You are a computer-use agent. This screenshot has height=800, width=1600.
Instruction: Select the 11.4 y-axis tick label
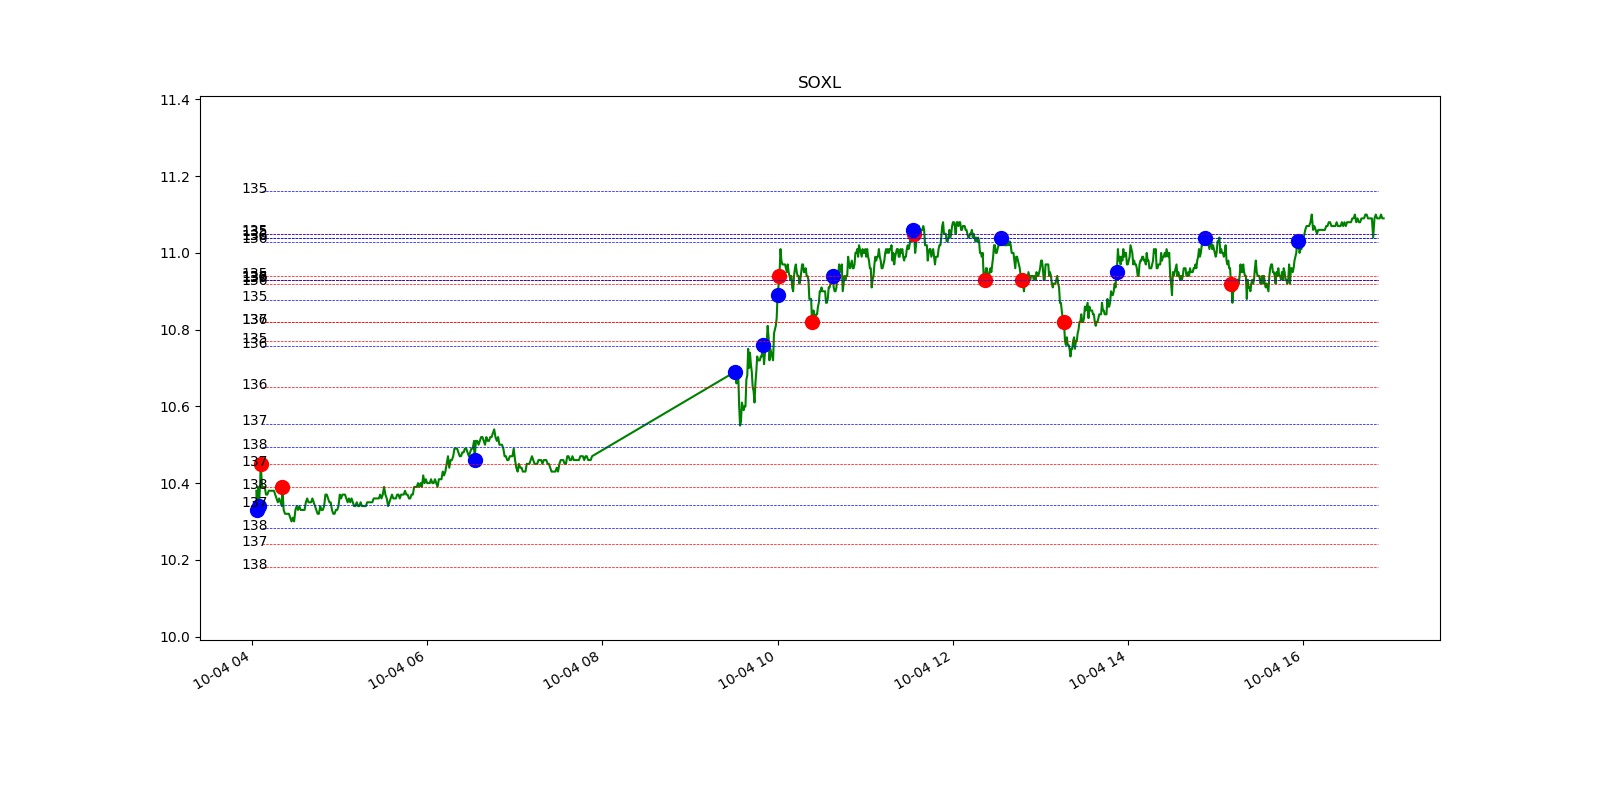pos(174,100)
